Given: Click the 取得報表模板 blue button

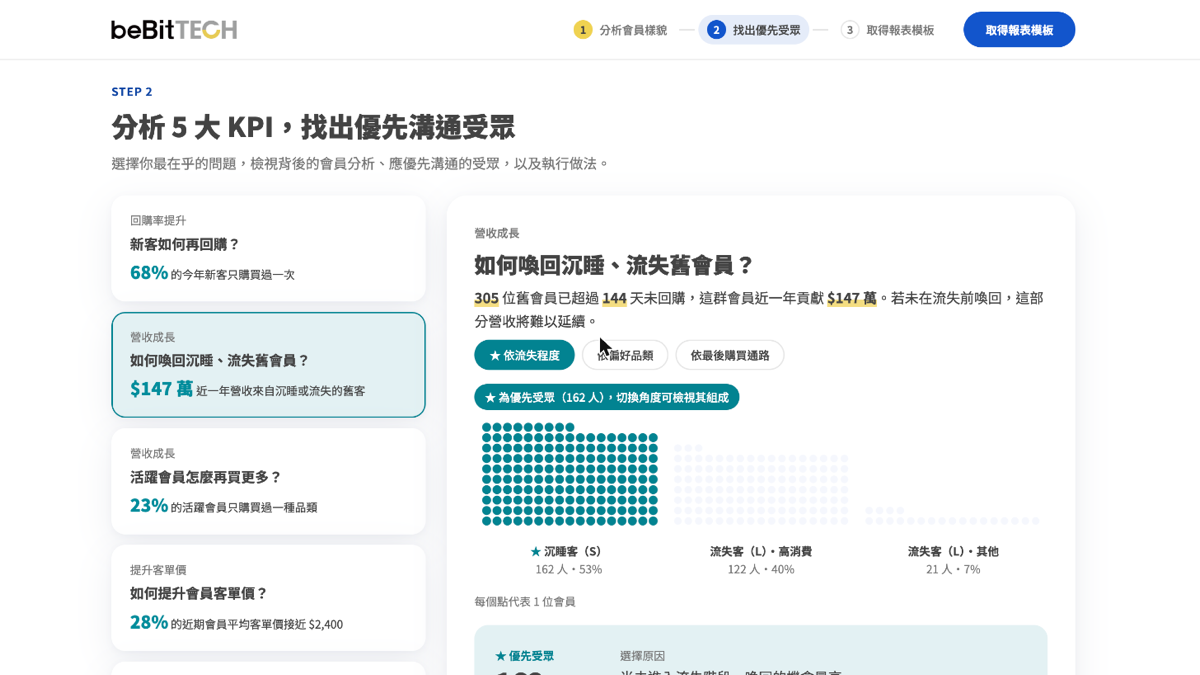Looking at the screenshot, I should [1019, 30].
